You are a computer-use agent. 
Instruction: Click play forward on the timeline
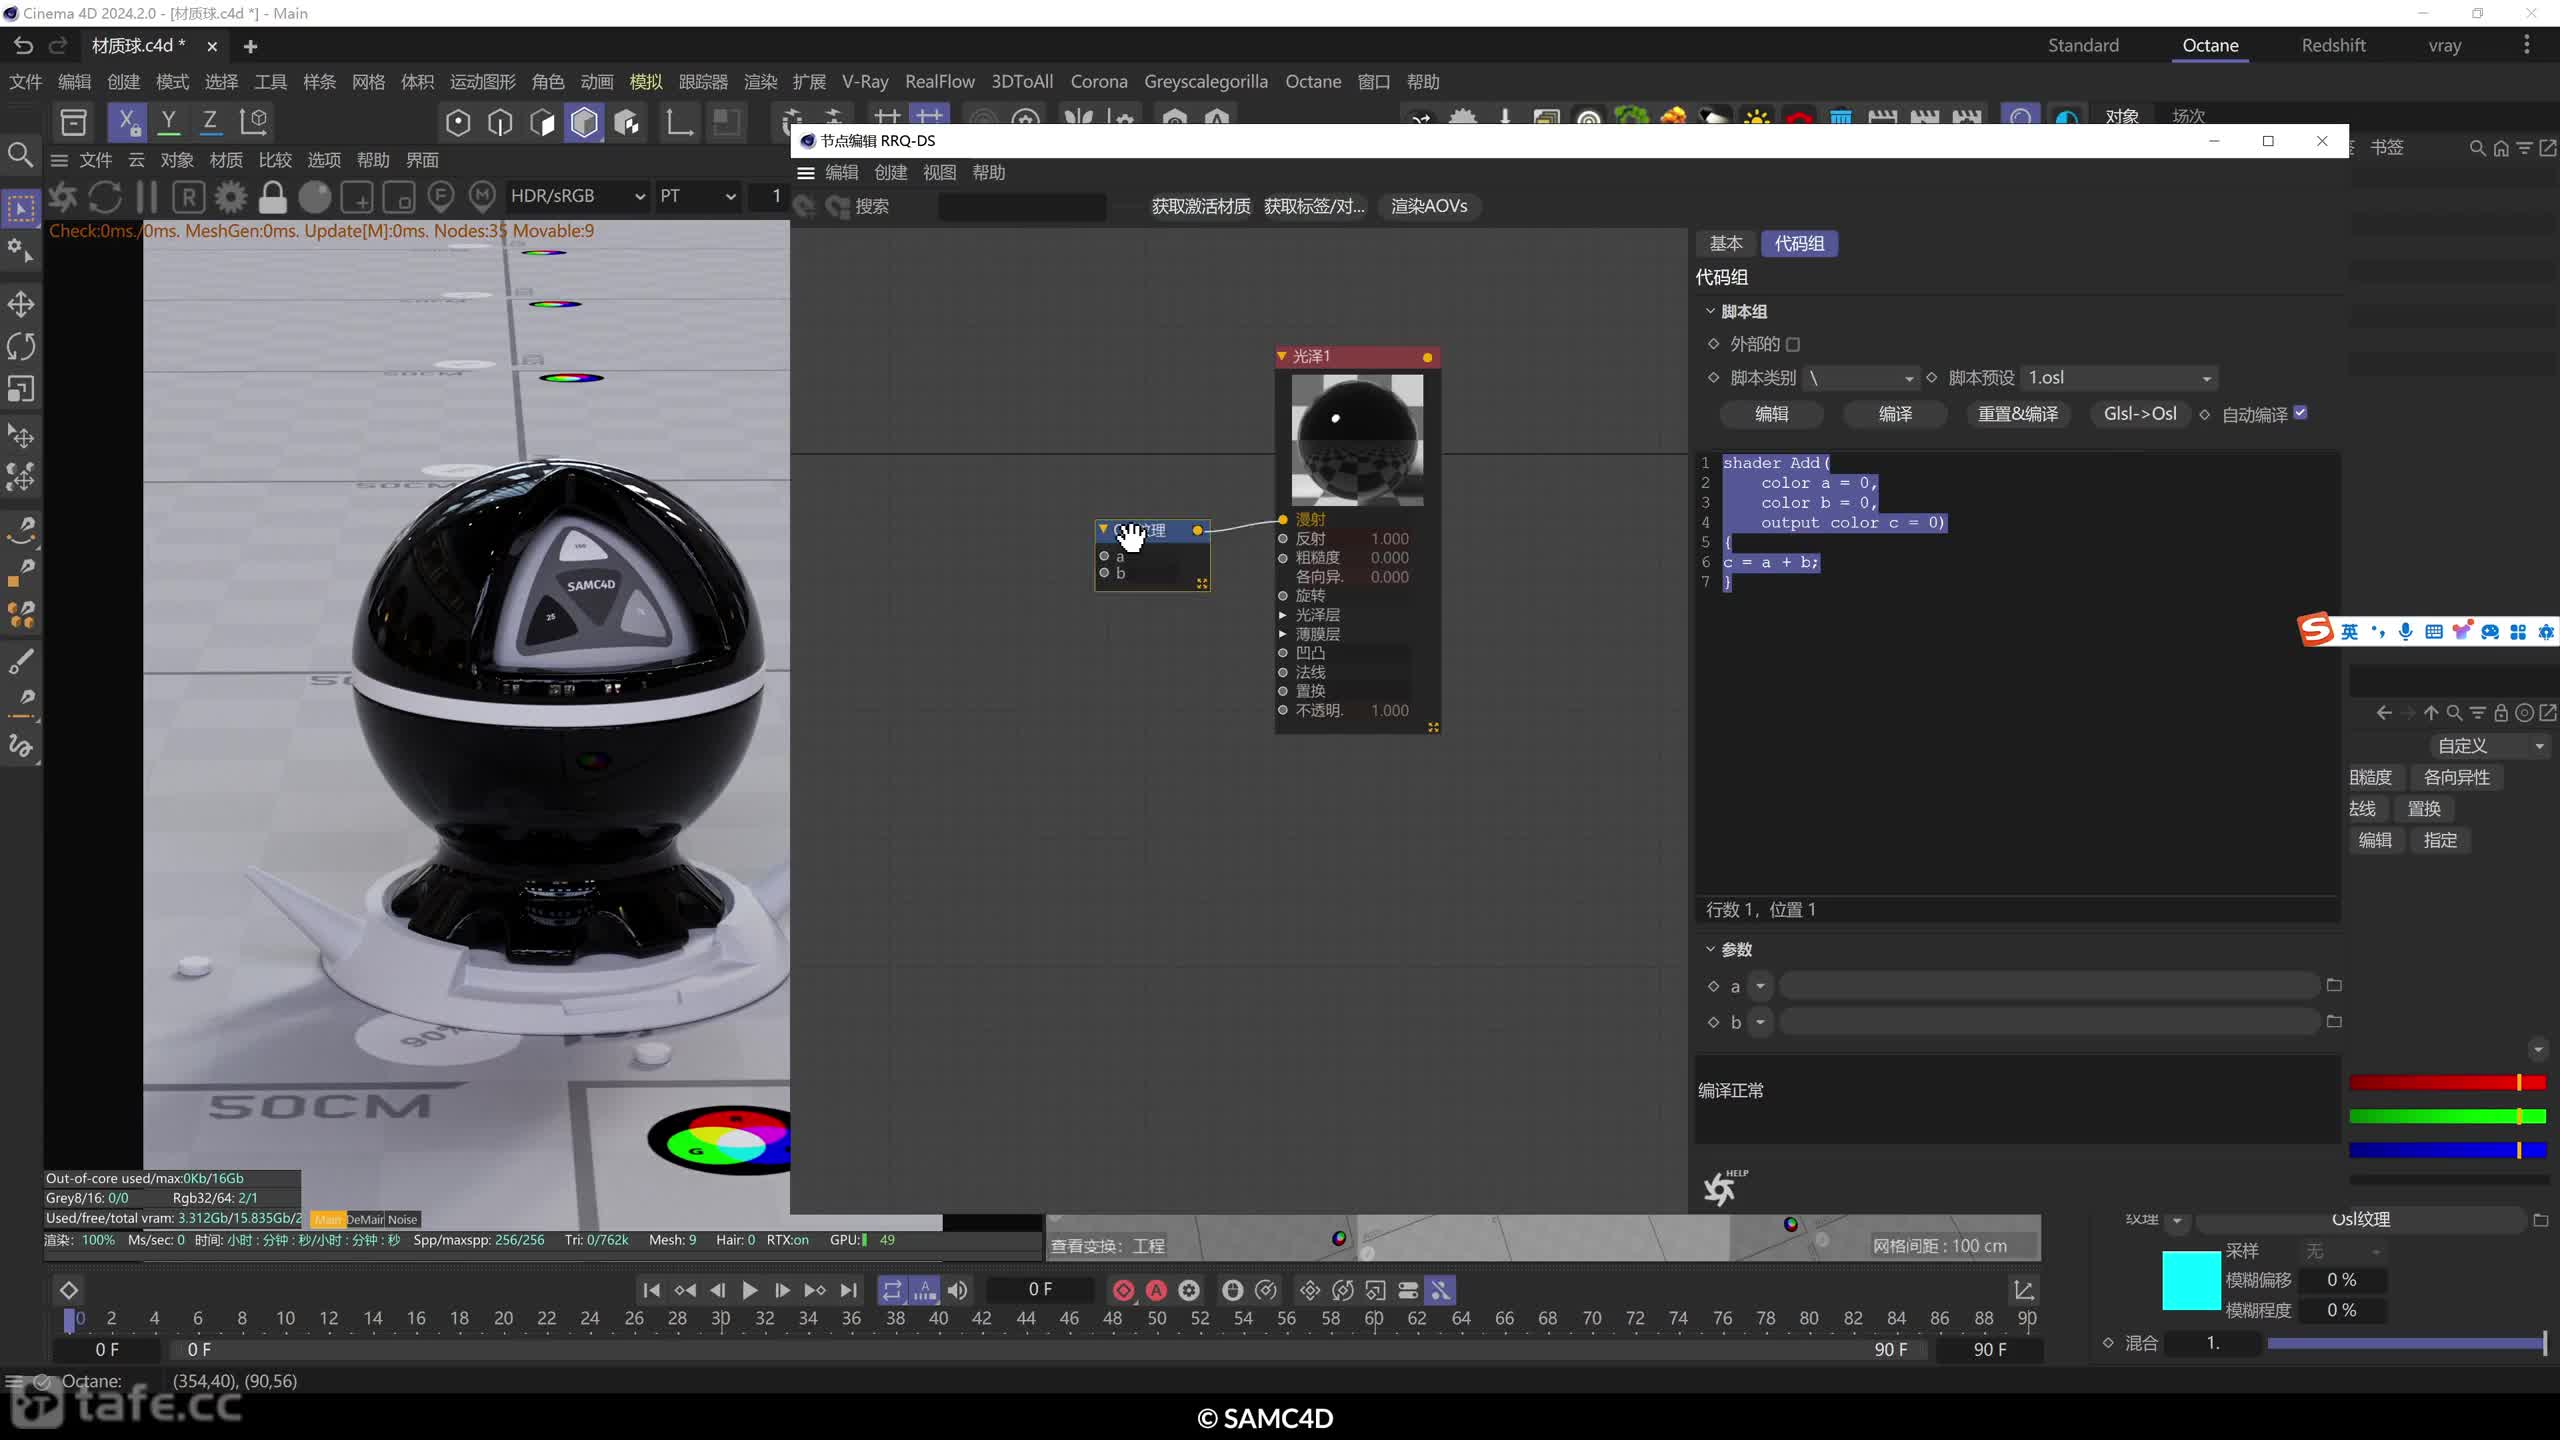tap(749, 1290)
